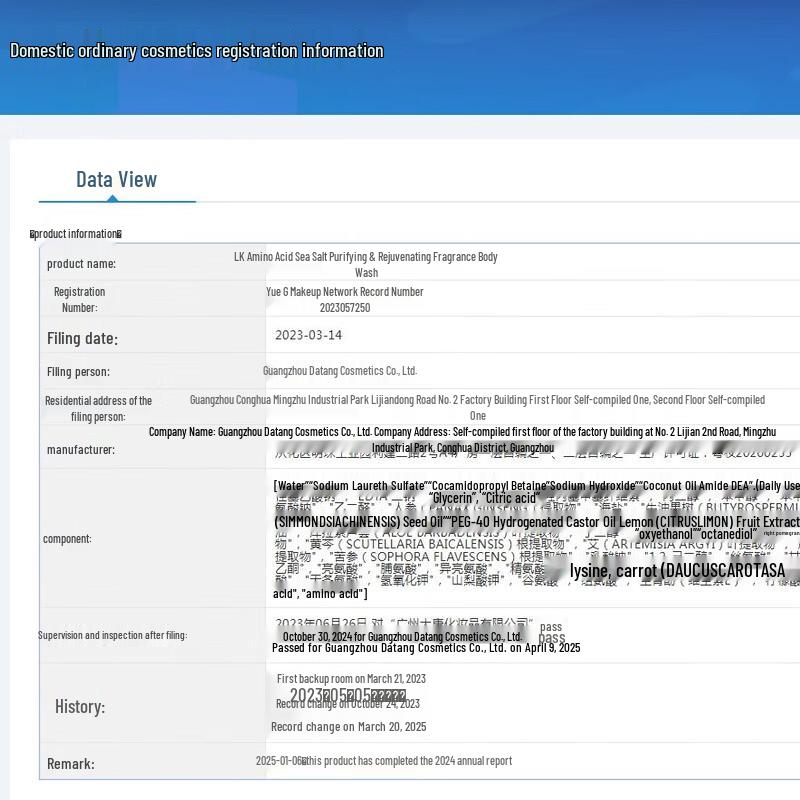Click the Domestic ordinary cosmetics registration title
This screenshot has width=800, height=800.
pyautogui.click(x=196, y=51)
